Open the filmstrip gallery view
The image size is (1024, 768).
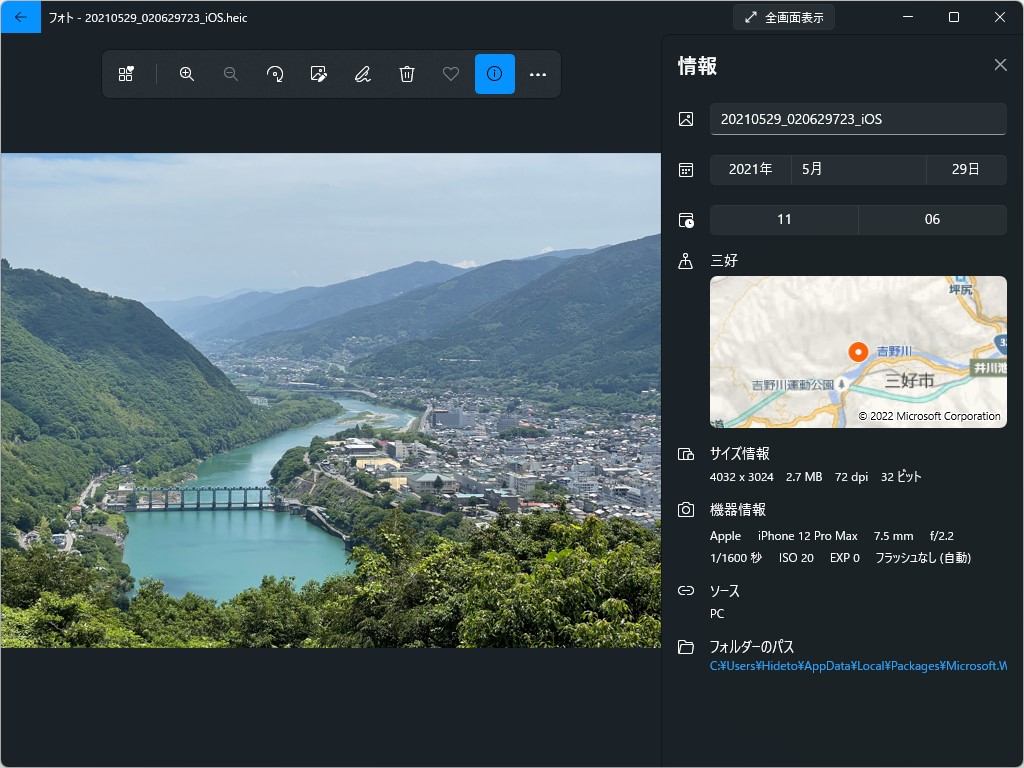click(x=127, y=73)
